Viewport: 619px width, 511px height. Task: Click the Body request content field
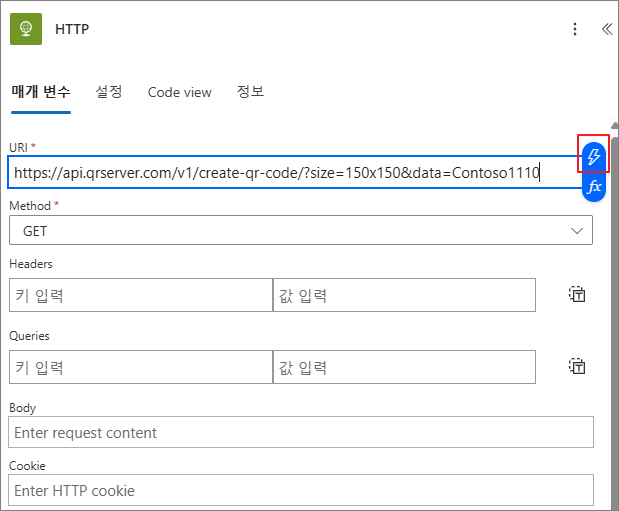tap(301, 432)
